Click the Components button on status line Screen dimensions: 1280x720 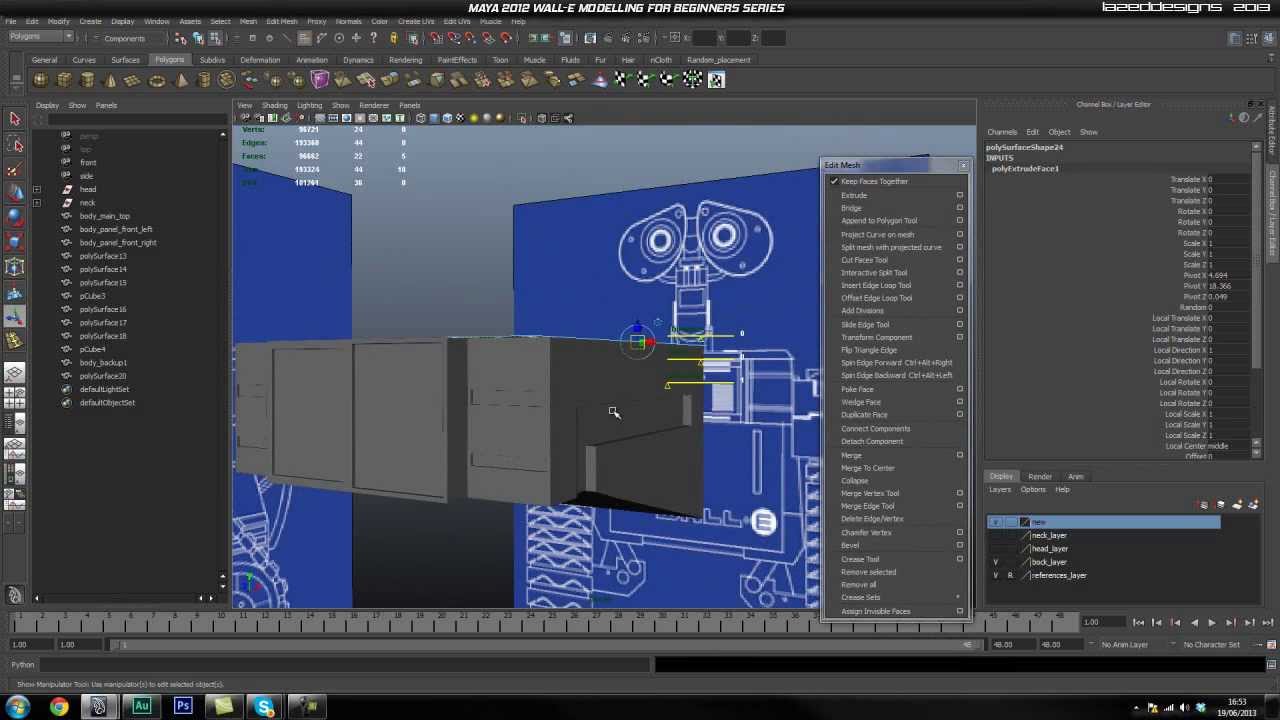click(125, 38)
